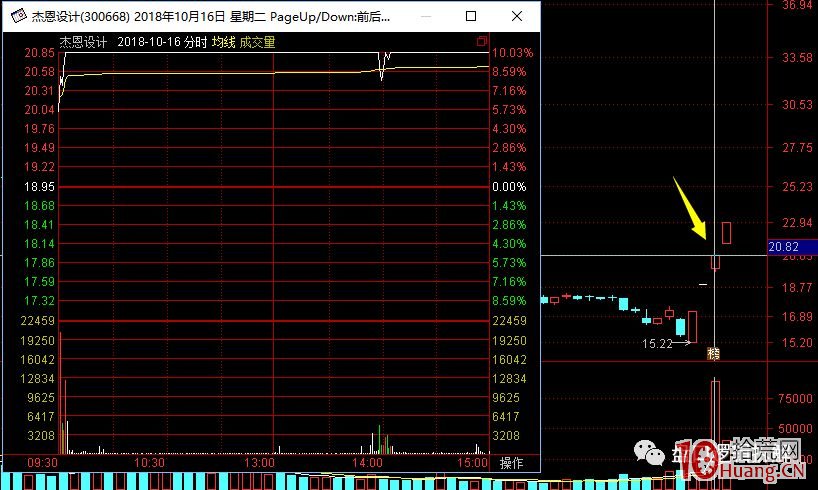The width and height of the screenshot is (818, 490).
Task: Click the 16.89 label on K-line price axis
Action: tap(798, 316)
